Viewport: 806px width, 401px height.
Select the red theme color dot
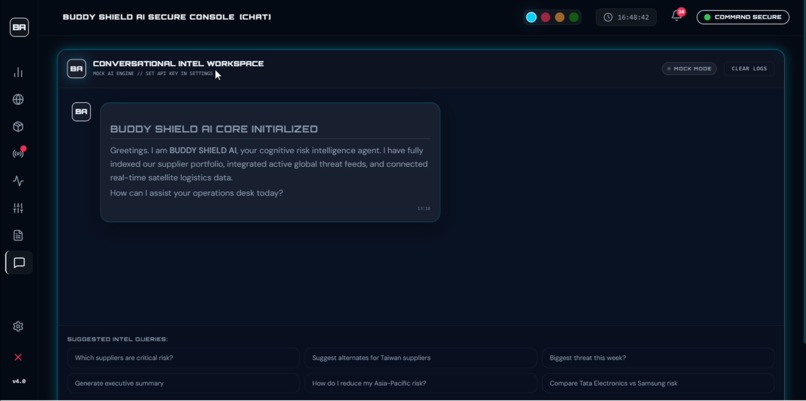coord(545,17)
